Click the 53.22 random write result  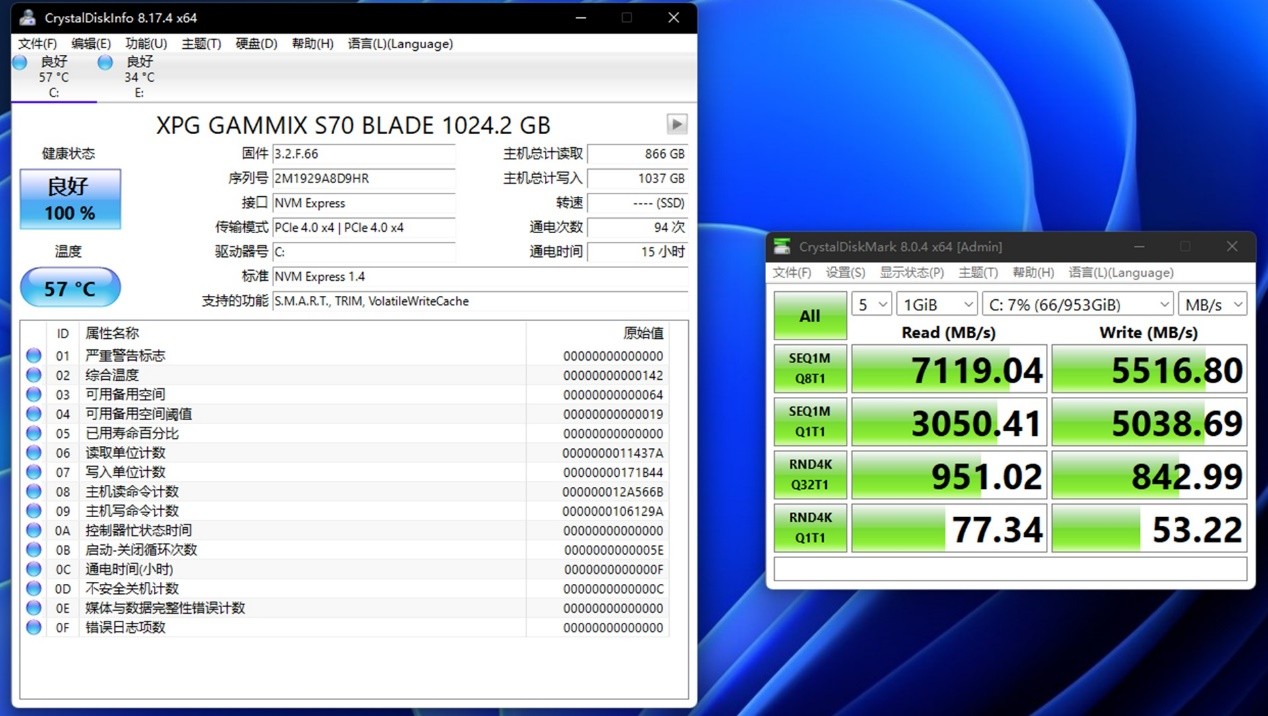coord(1149,528)
